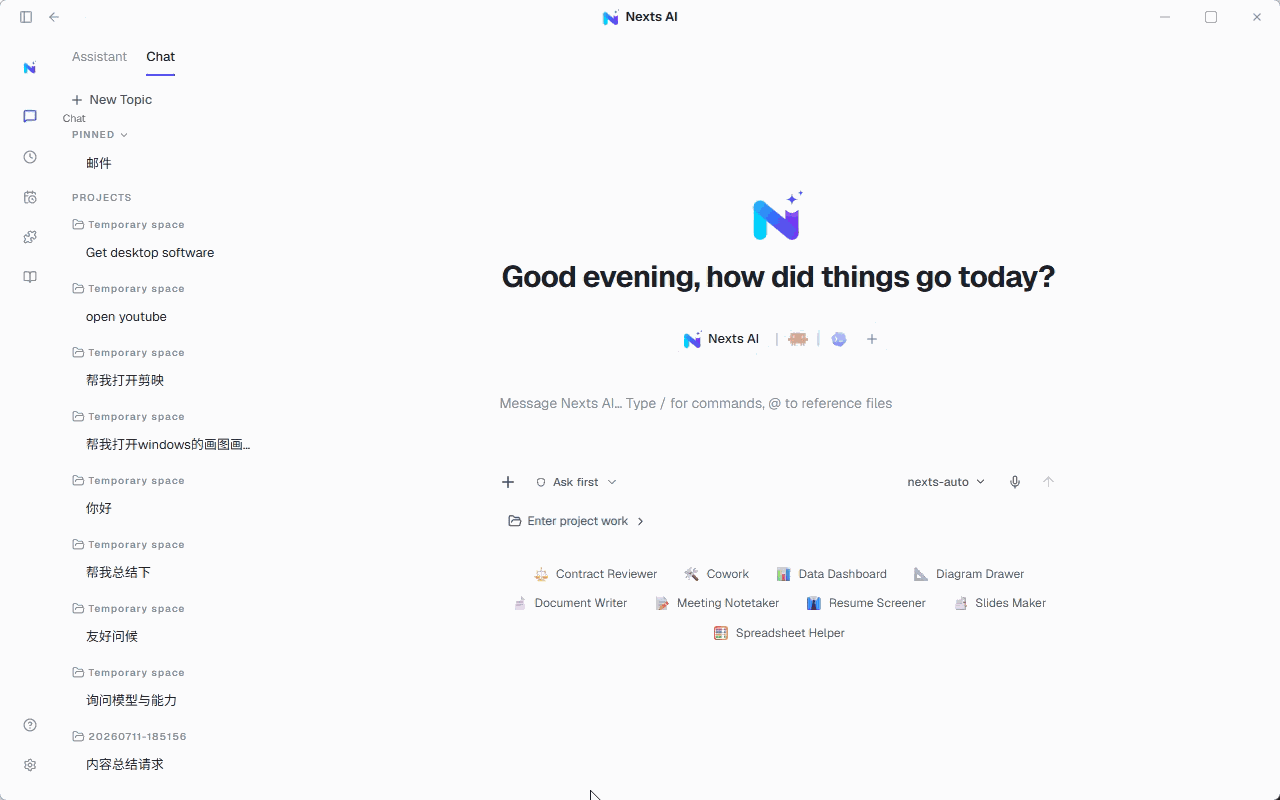
Task: Select the Chat tab
Action: coord(160,57)
